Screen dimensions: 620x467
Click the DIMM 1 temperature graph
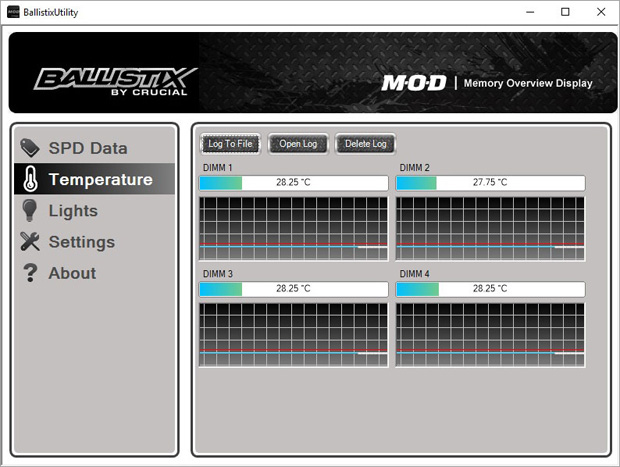click(293, 229)
